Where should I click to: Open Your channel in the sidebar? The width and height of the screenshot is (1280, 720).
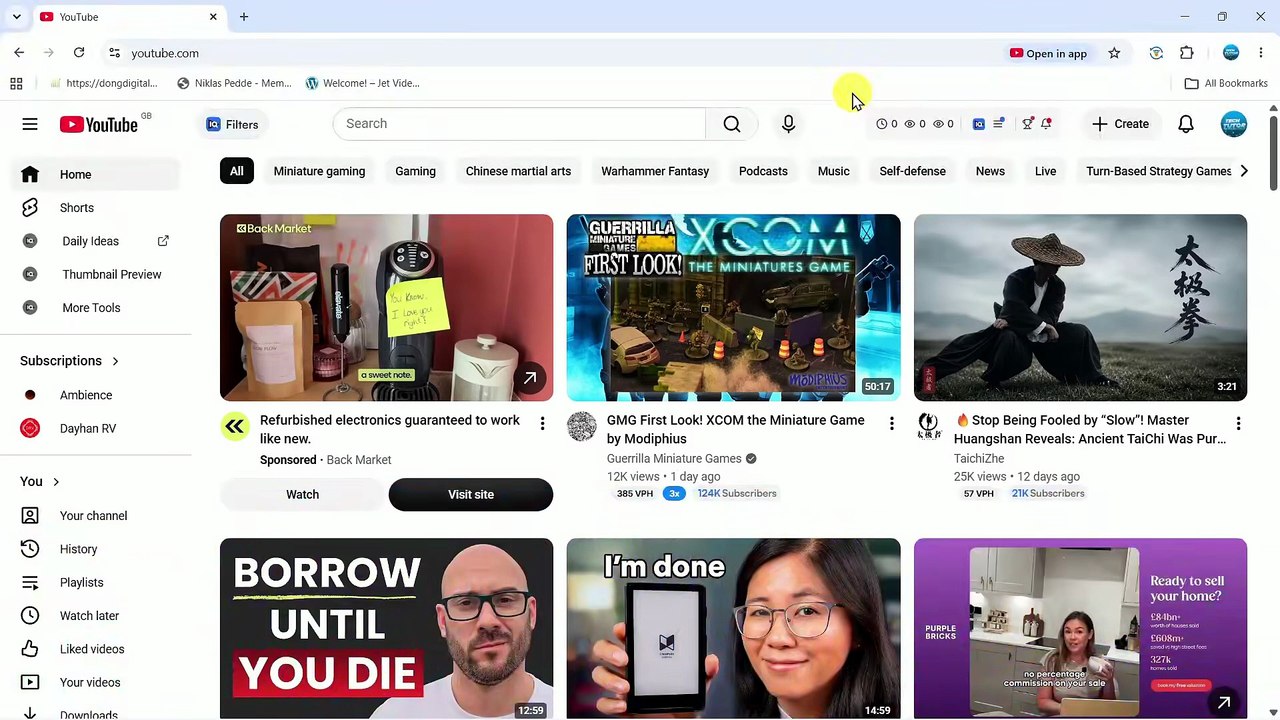coord(96,516)
